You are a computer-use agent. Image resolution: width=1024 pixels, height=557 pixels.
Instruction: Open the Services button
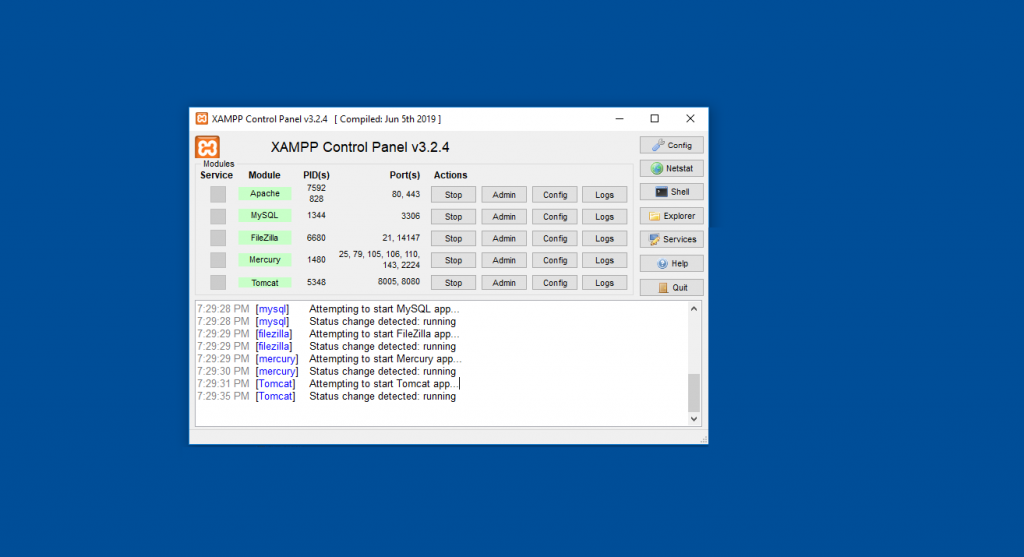671,240
